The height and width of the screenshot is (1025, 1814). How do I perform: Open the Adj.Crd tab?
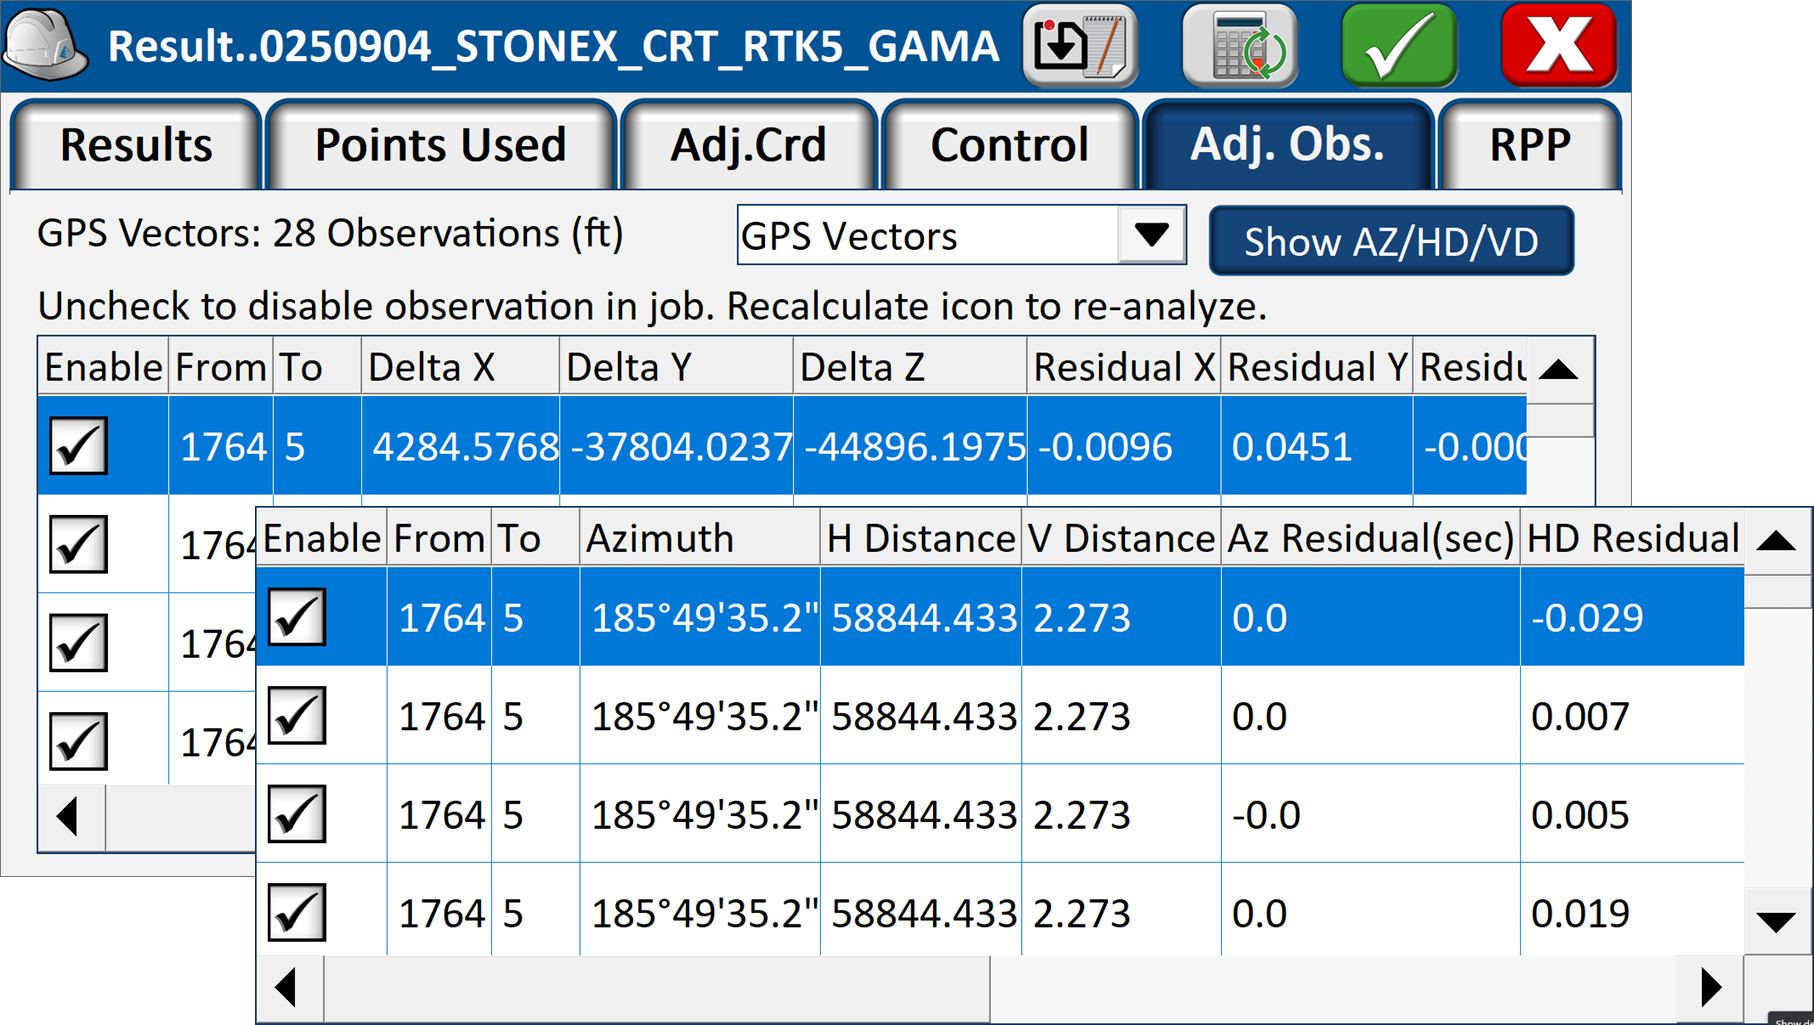[749, 145]
